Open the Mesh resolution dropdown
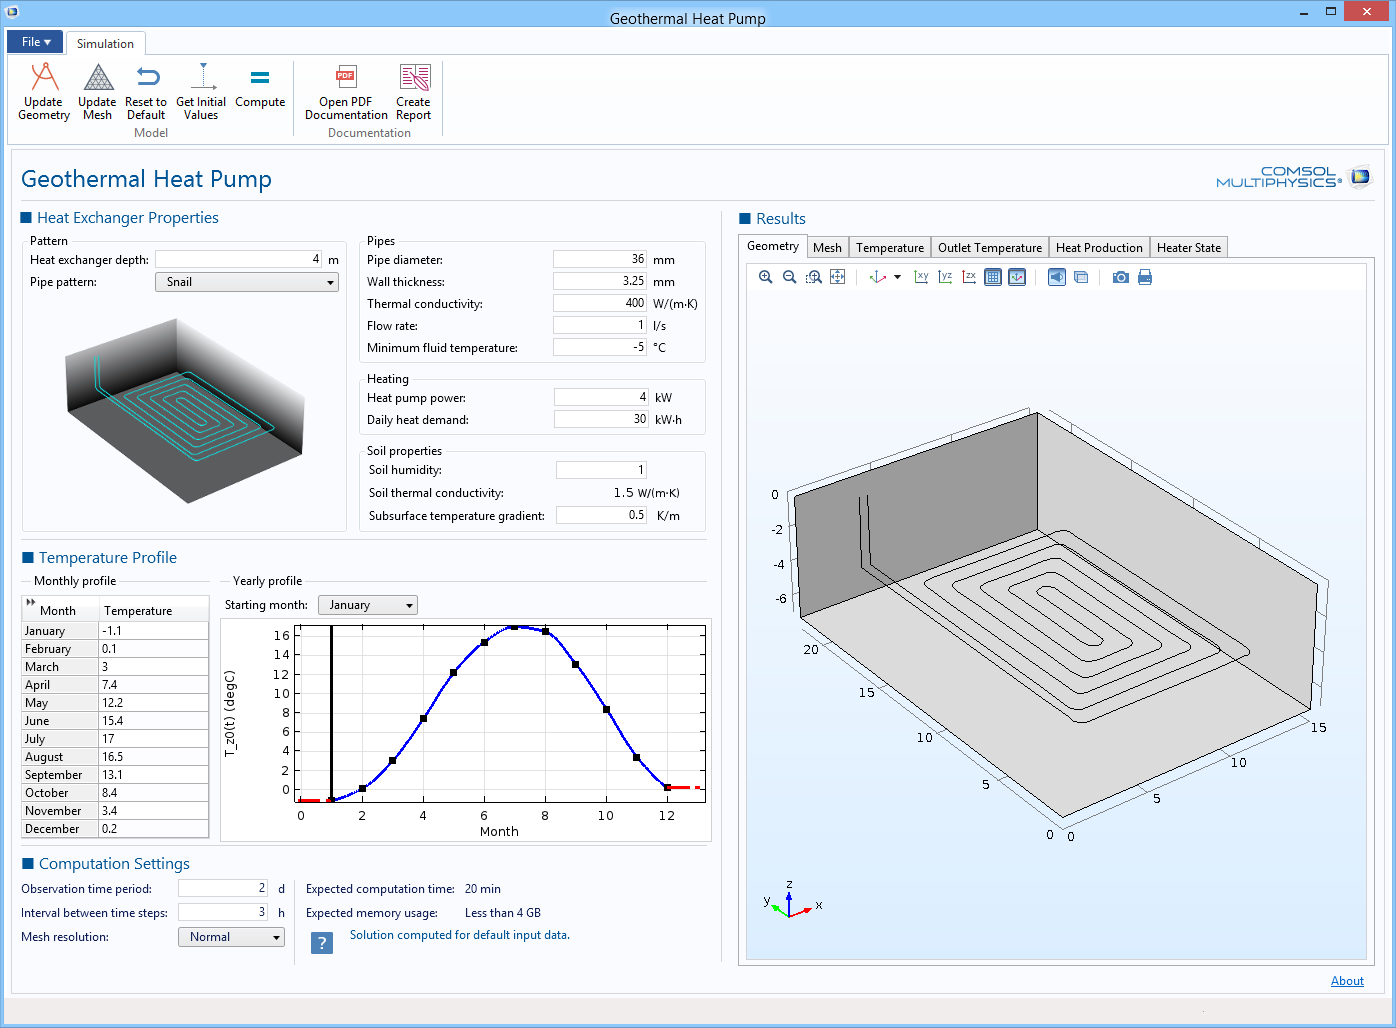 tap(231, 937)
